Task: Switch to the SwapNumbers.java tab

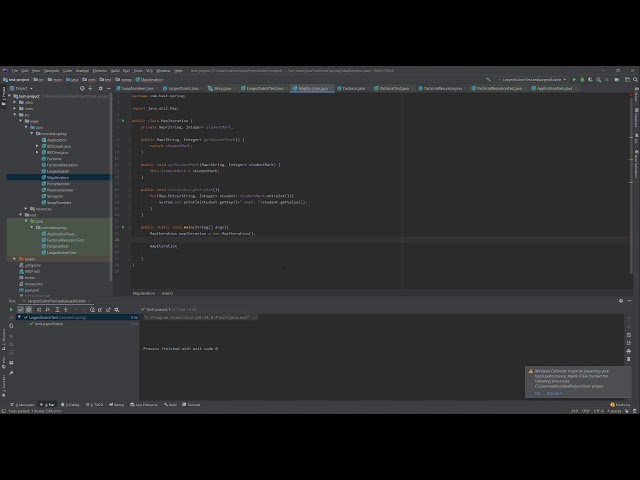Action: pos(135,88)
